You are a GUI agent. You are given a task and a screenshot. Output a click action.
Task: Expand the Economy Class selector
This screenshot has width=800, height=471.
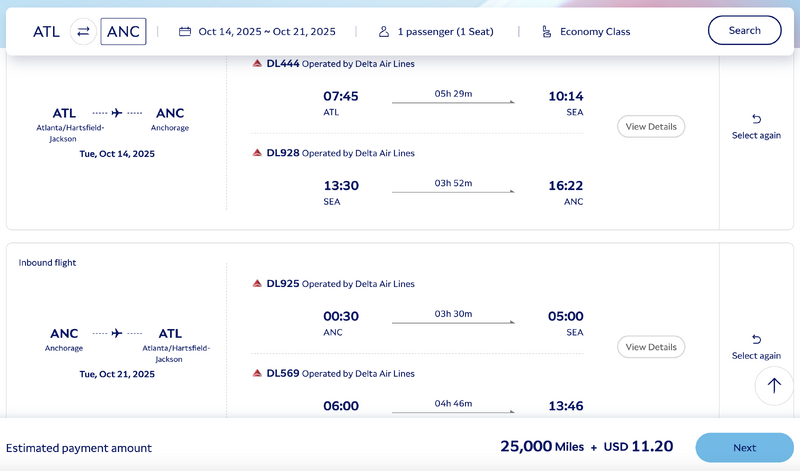[595, 31]
